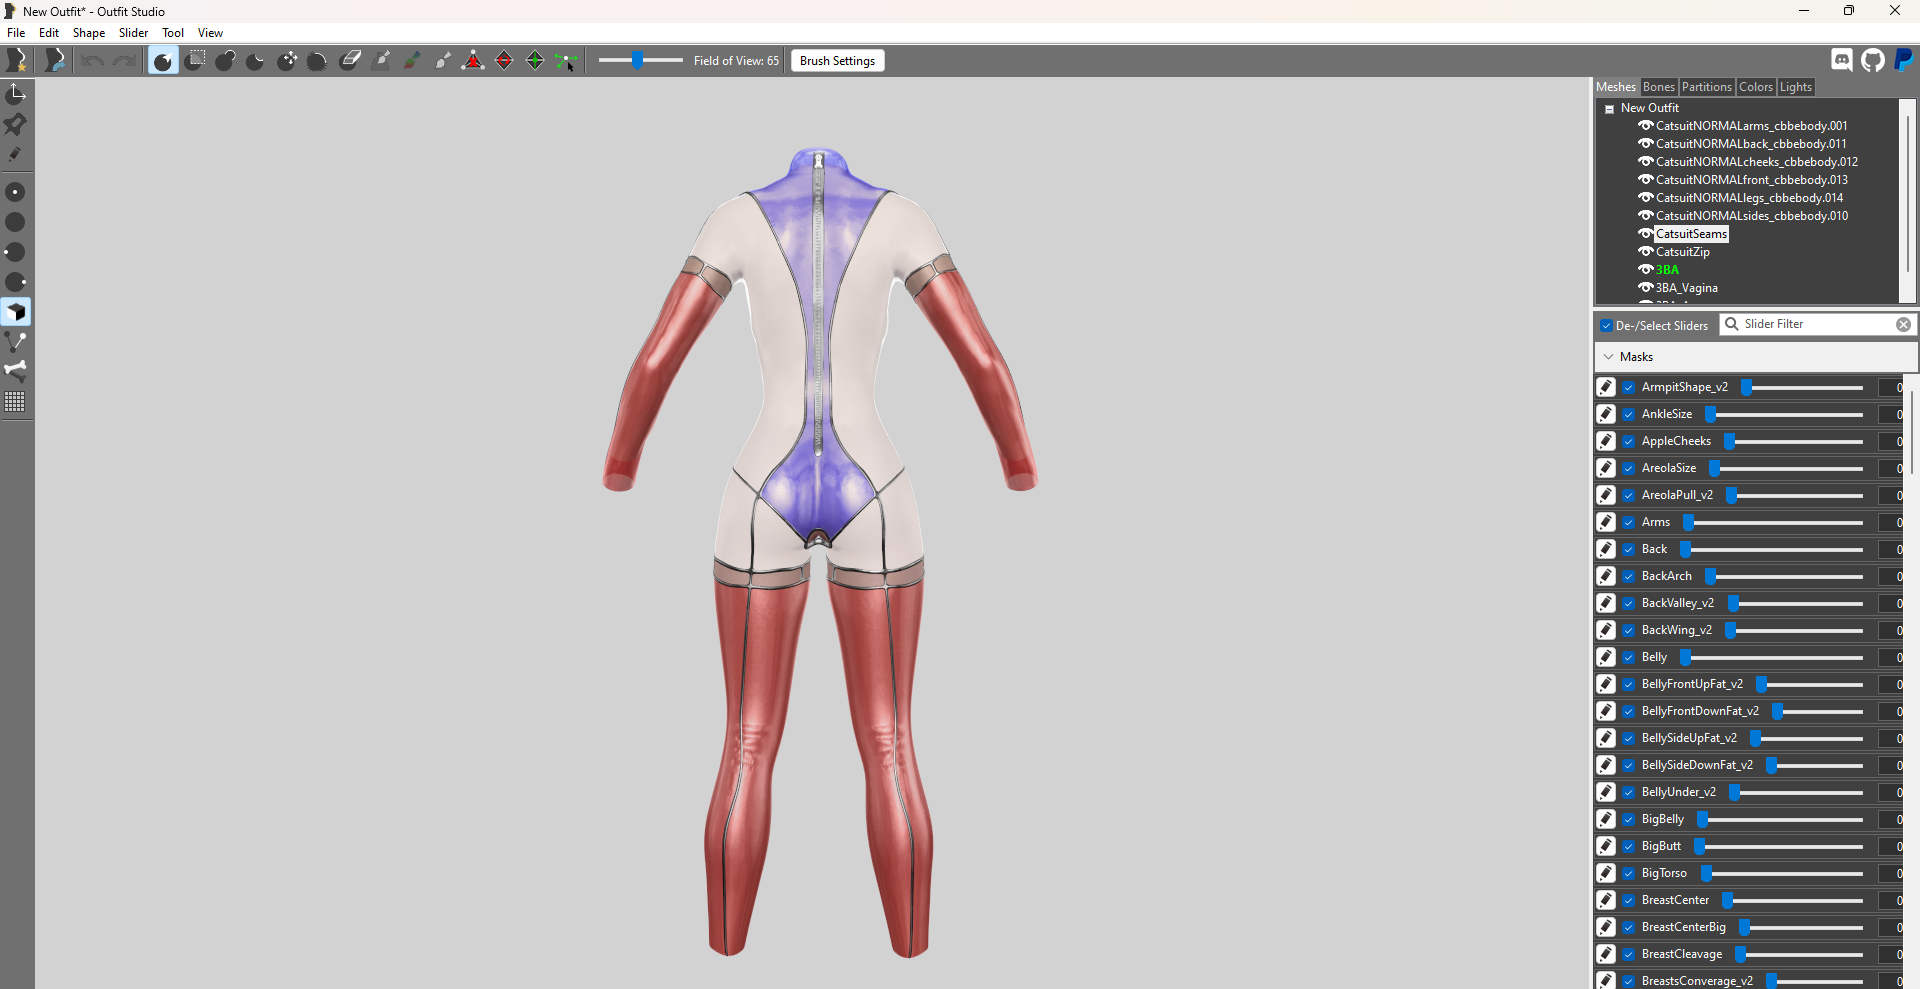Select the Smooth brush tool
Screen dimensions: 1920x989
click(316, 60)
